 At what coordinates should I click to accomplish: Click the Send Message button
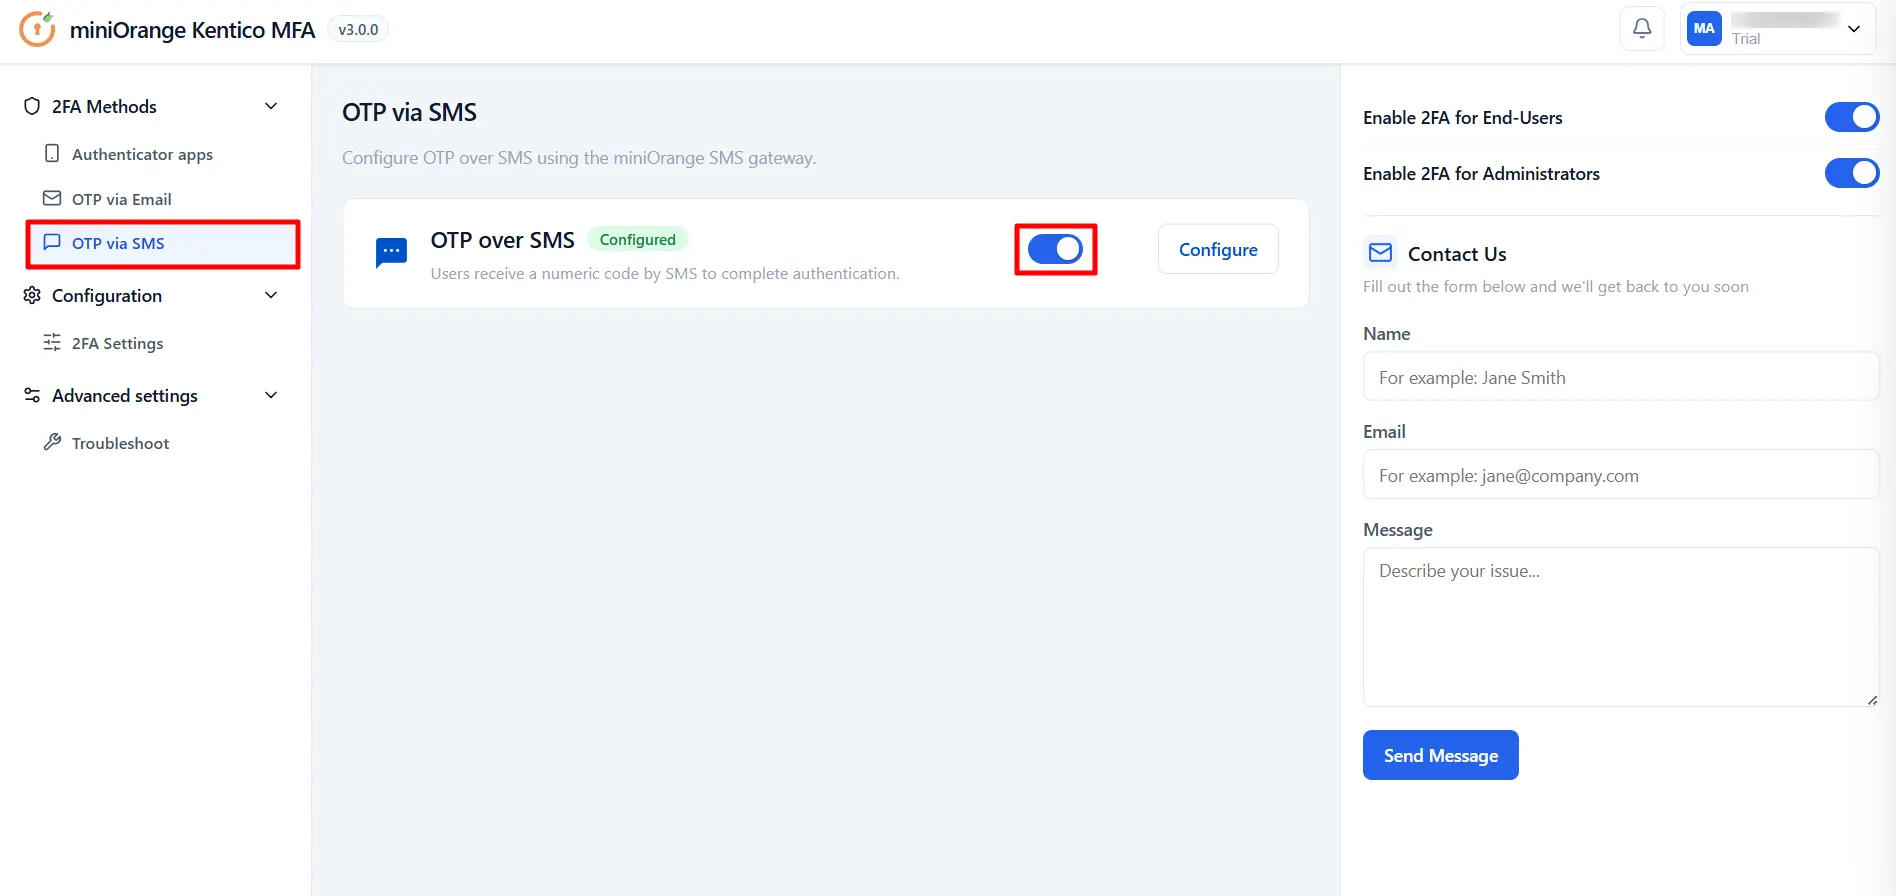[1441, 755]
